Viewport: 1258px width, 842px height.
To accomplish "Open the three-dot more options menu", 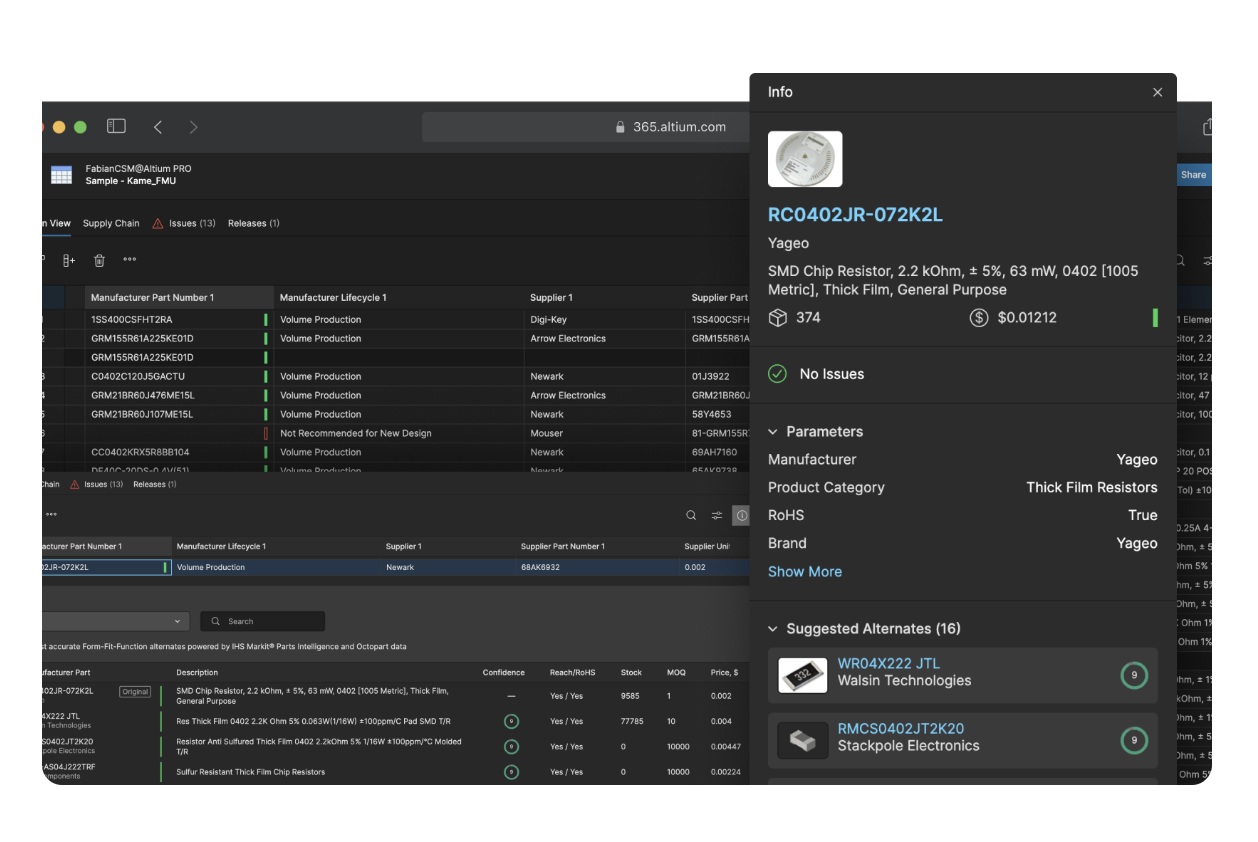I will click(130, 260).
